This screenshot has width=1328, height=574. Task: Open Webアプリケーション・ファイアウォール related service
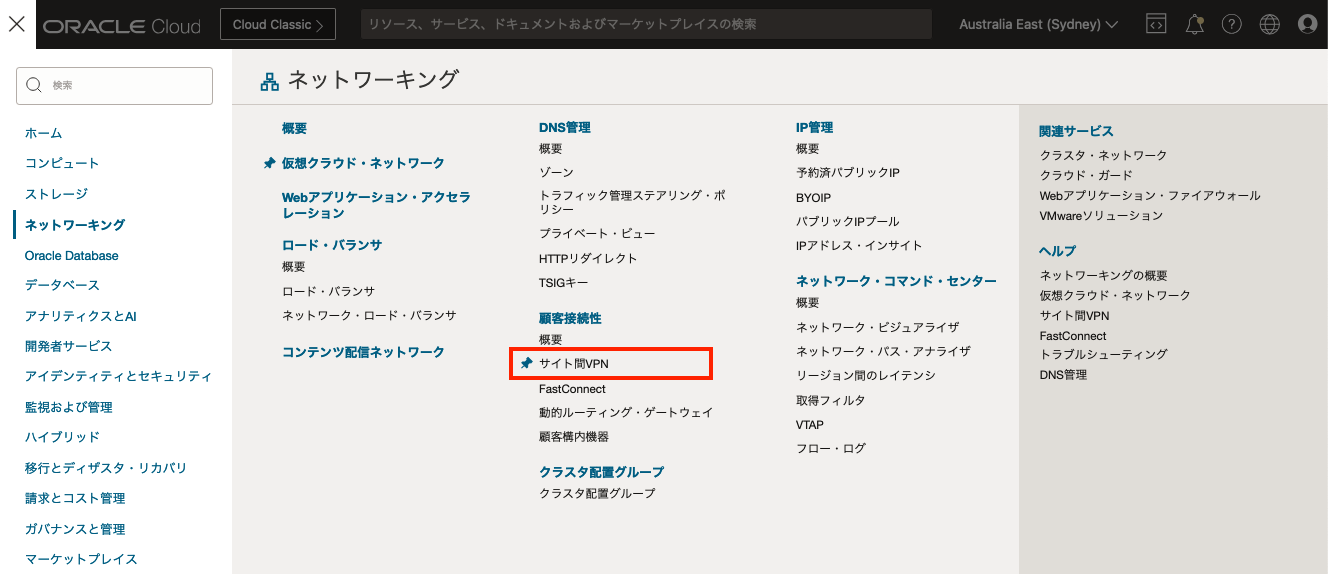coord(1150,196)
